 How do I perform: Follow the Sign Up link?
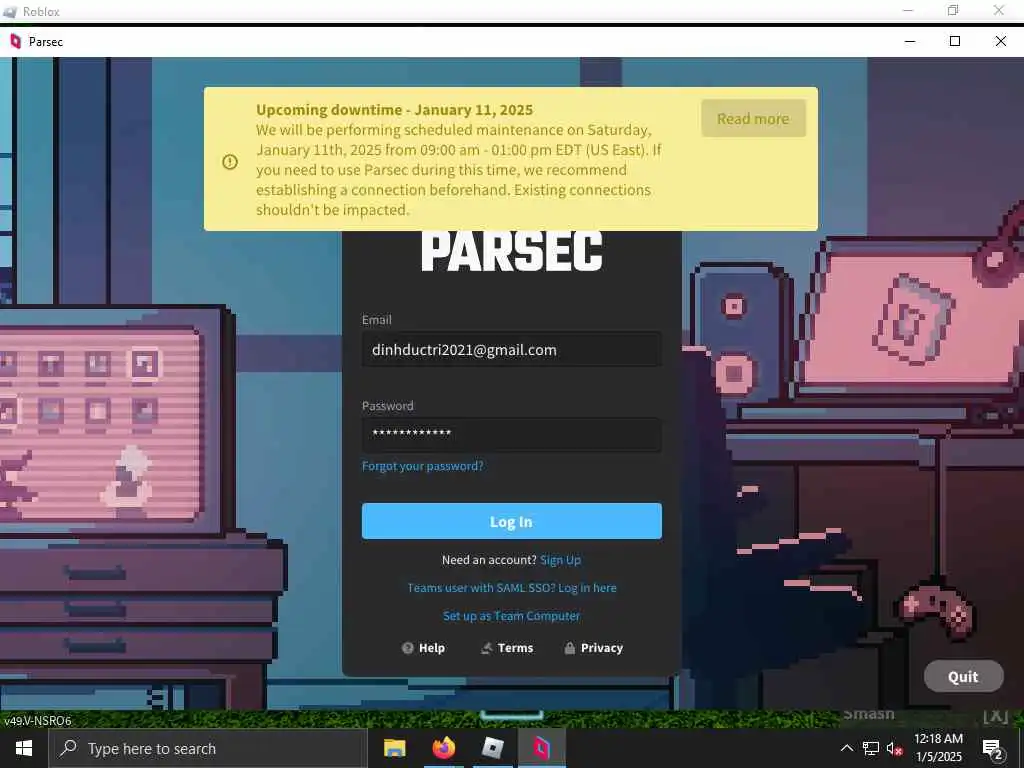[560, 560]
